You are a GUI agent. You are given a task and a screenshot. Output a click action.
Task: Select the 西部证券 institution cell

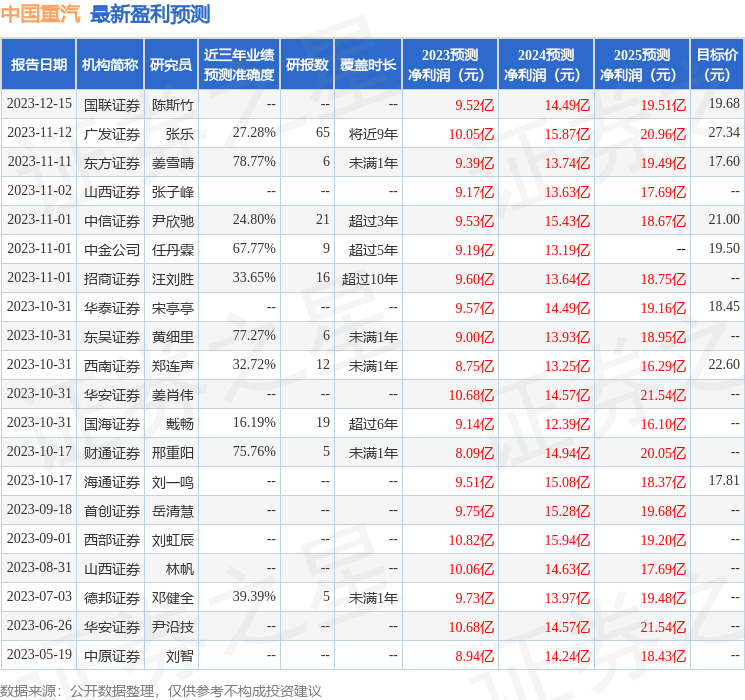(112, 540)
